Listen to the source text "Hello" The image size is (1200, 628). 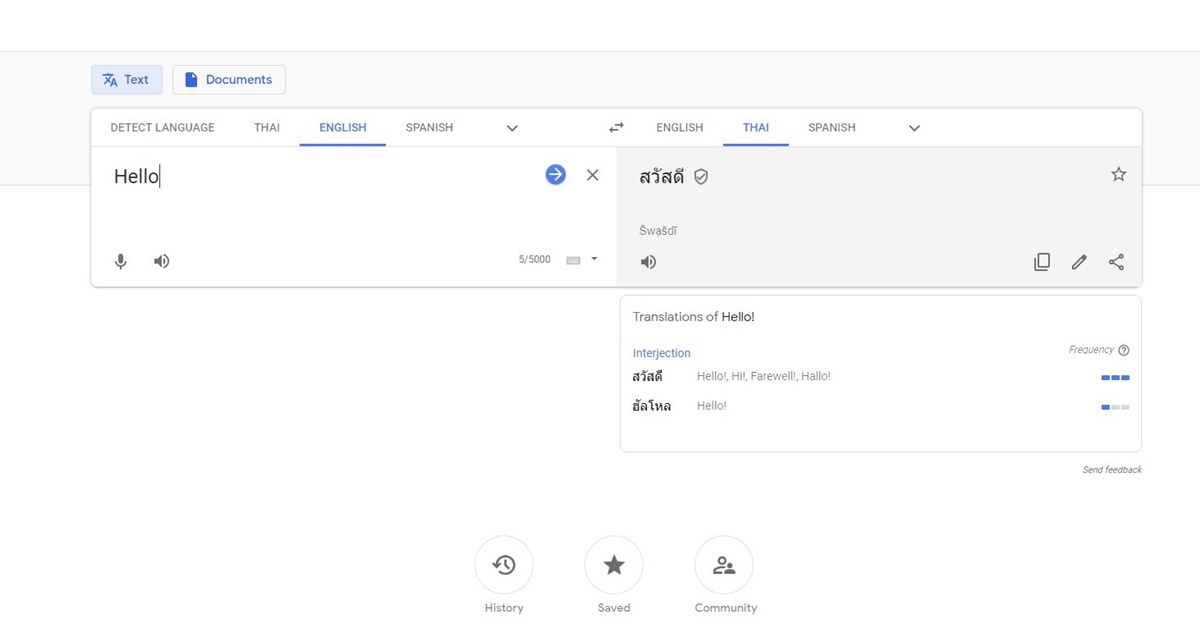pos(161,261)
